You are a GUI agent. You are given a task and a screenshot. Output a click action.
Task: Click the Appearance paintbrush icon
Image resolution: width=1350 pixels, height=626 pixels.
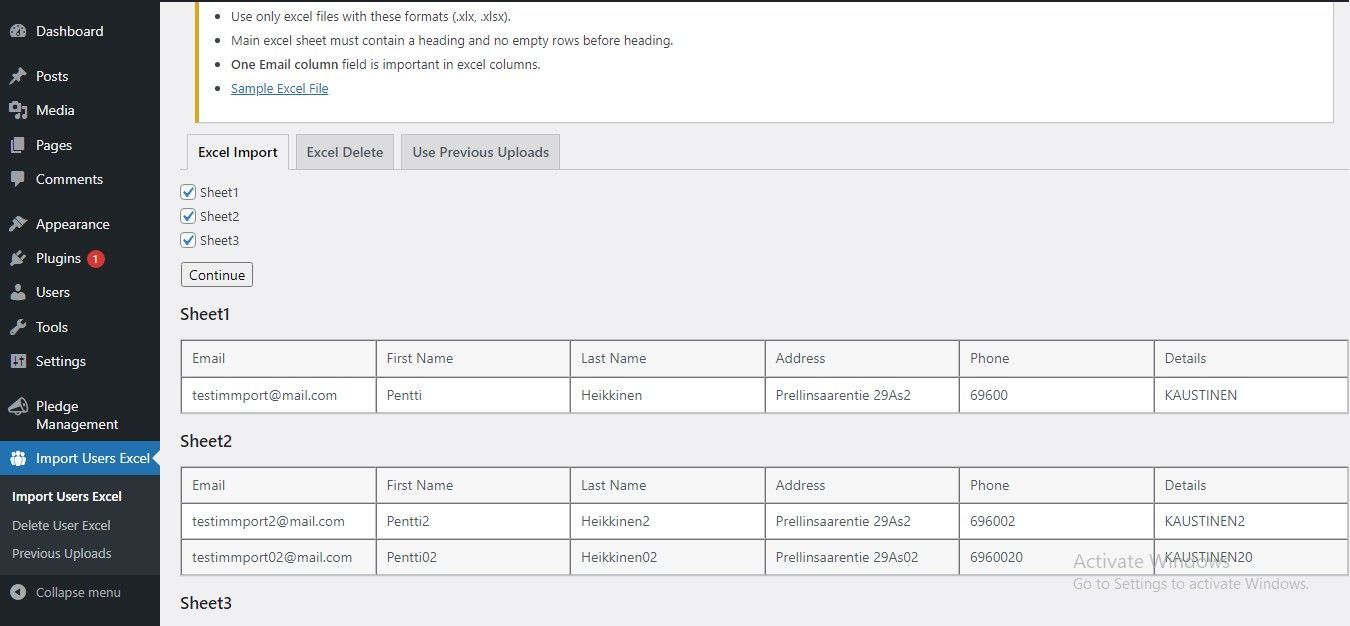coord(18,224)
